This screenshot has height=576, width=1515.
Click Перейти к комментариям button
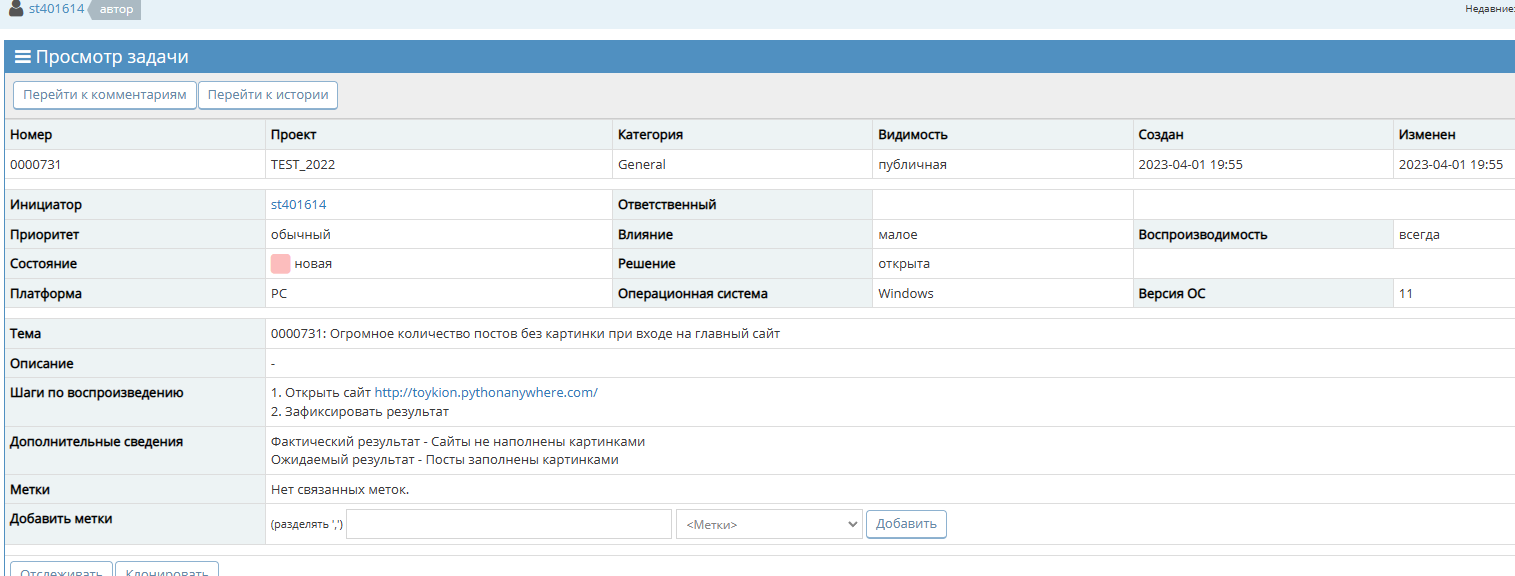click(105, 95)
